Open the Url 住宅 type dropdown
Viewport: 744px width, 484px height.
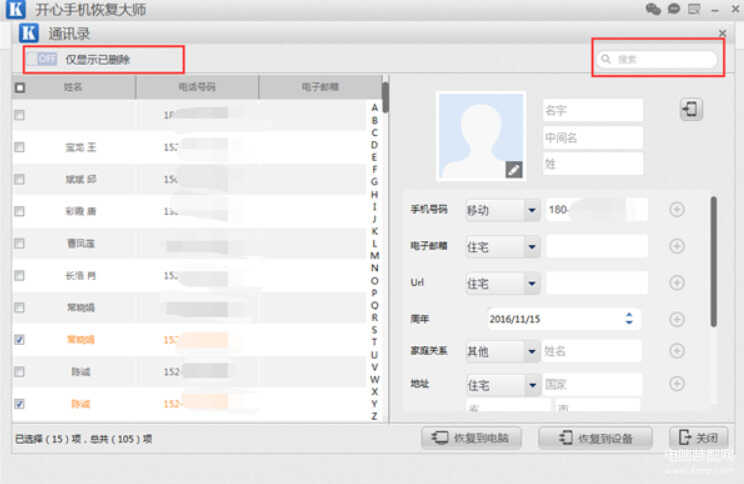click(x=502, y=283)
